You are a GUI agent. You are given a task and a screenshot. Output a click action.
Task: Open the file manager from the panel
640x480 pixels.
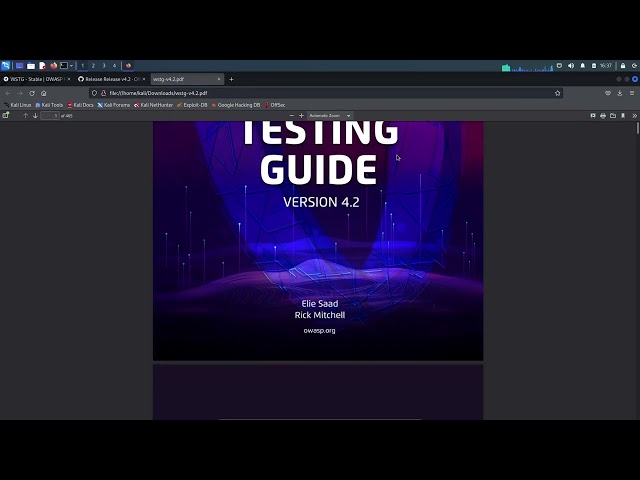point(31,66)
